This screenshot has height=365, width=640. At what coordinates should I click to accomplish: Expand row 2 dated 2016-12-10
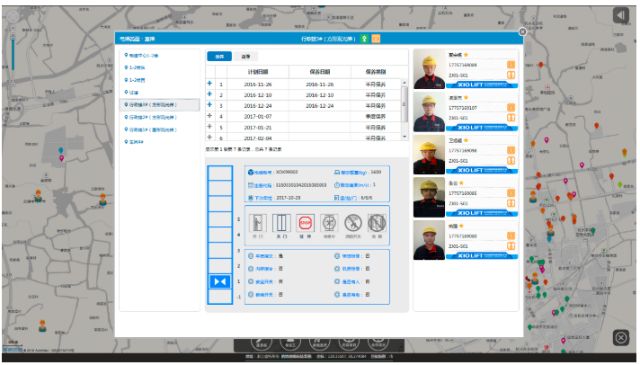click(210, 94)
